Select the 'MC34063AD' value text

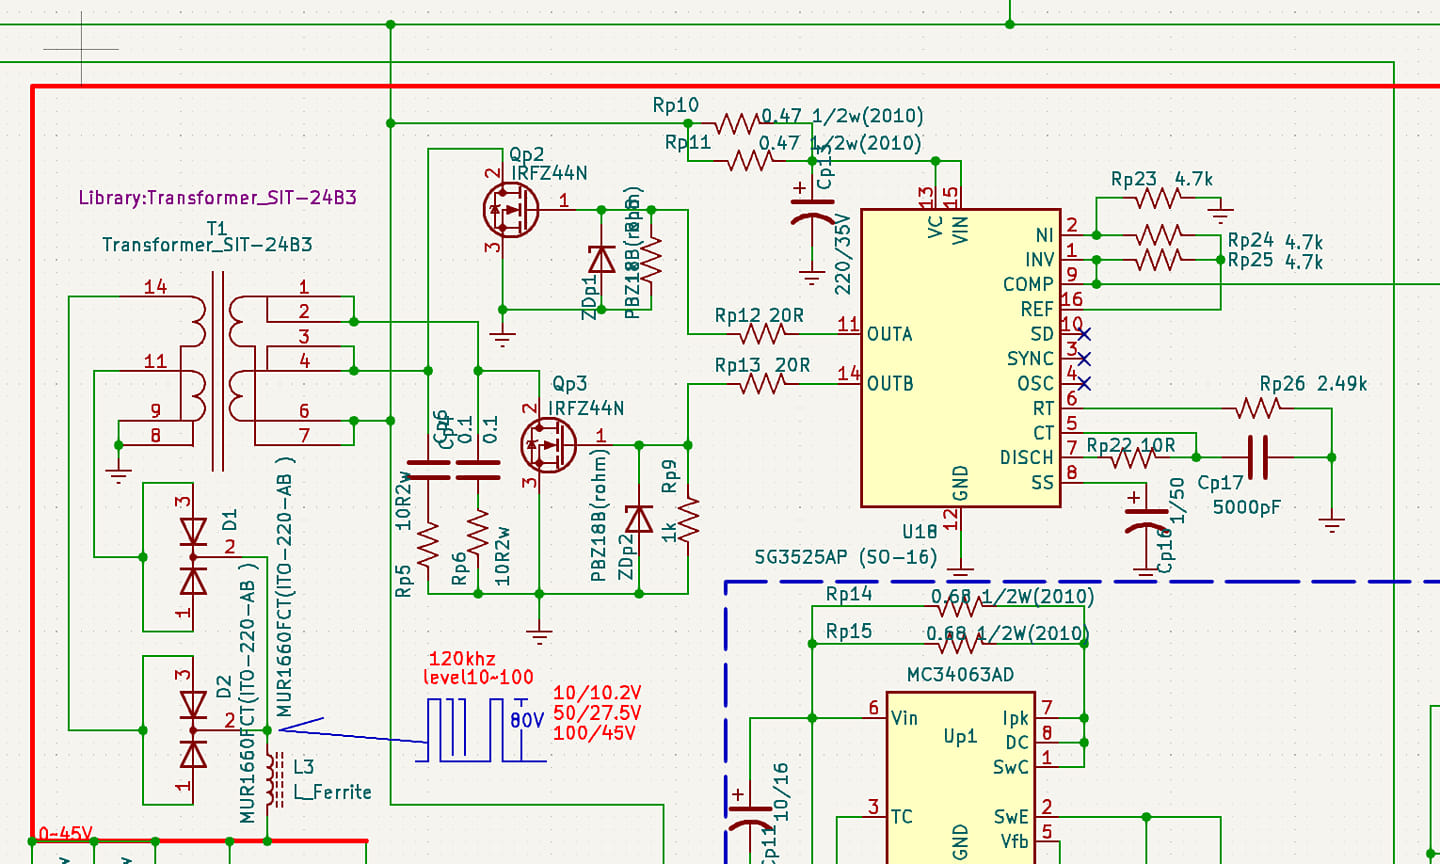960,675
